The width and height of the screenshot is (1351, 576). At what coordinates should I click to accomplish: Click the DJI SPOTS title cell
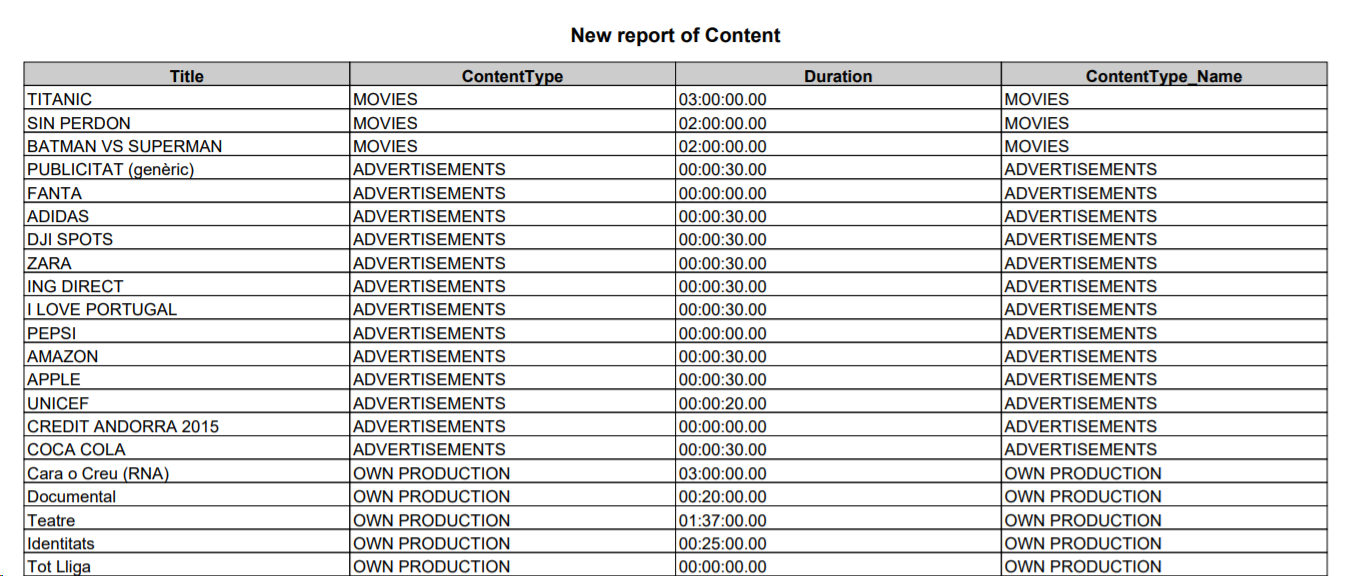[70, 239]
